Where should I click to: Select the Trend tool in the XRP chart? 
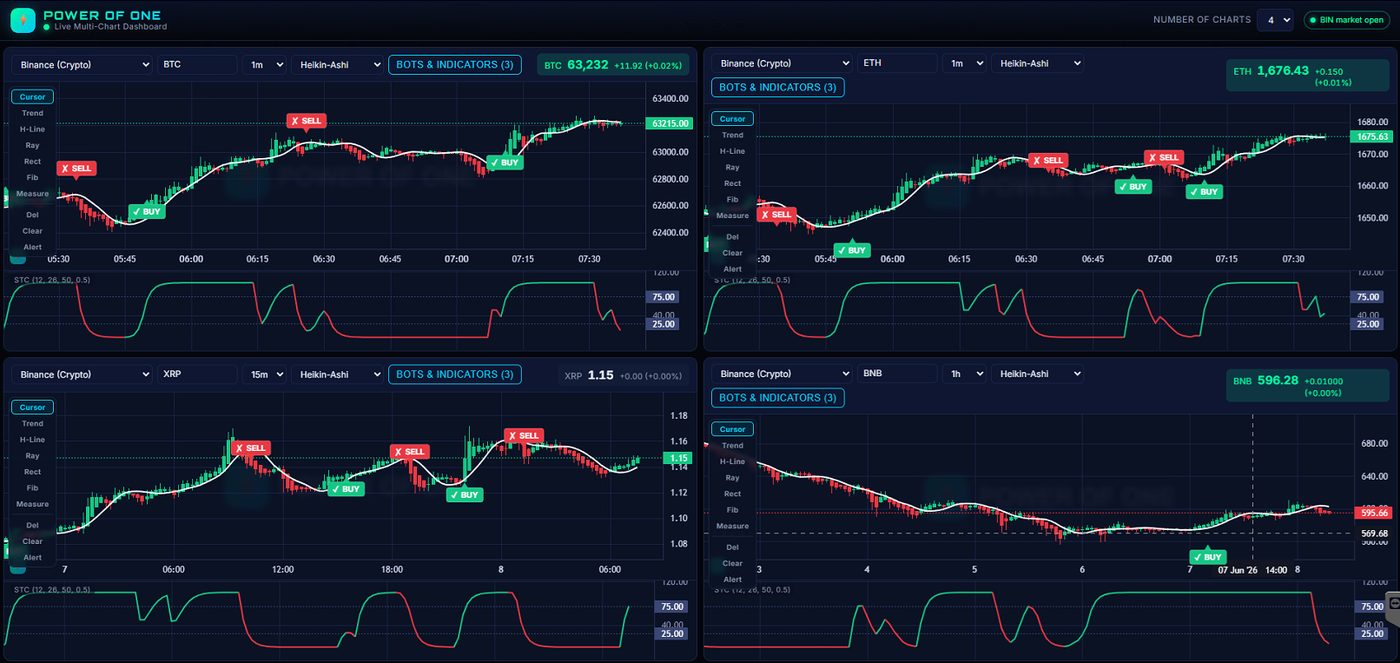[x=32, y=423]
